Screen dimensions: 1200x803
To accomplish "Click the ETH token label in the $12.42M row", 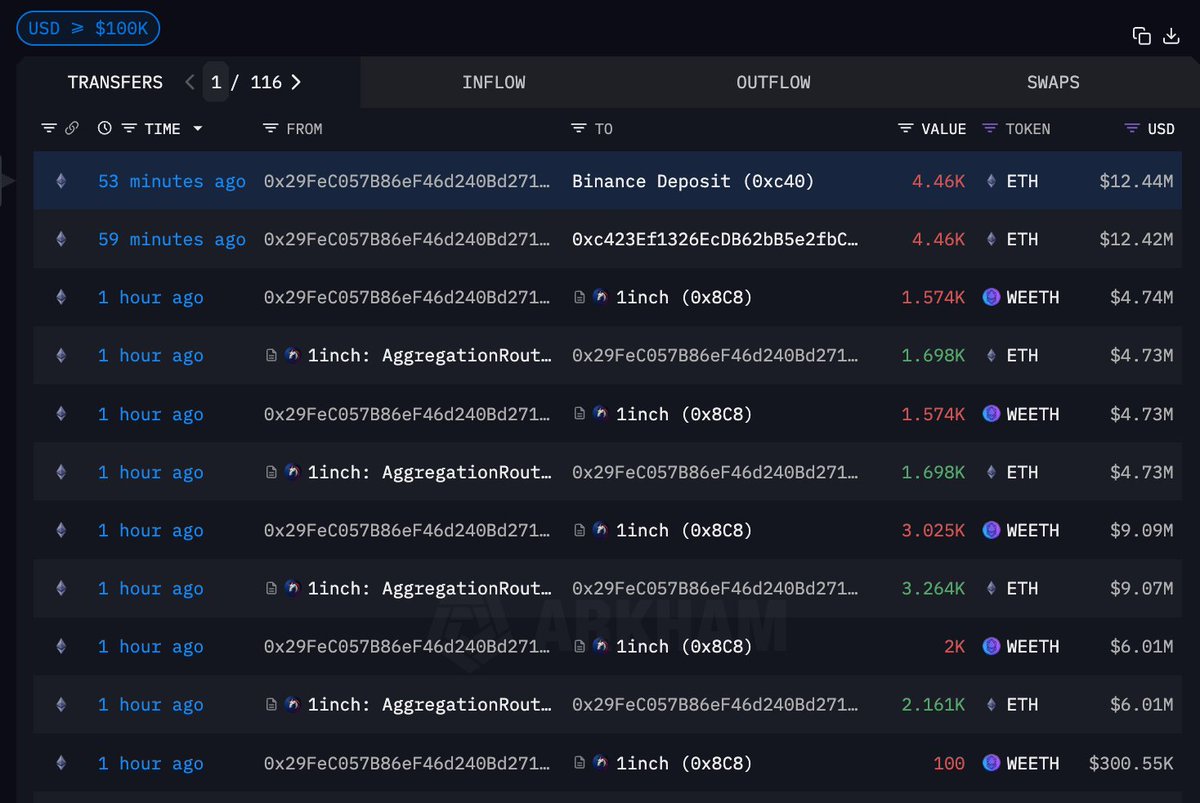I will pyautogui.click(x=1022, y=239).
